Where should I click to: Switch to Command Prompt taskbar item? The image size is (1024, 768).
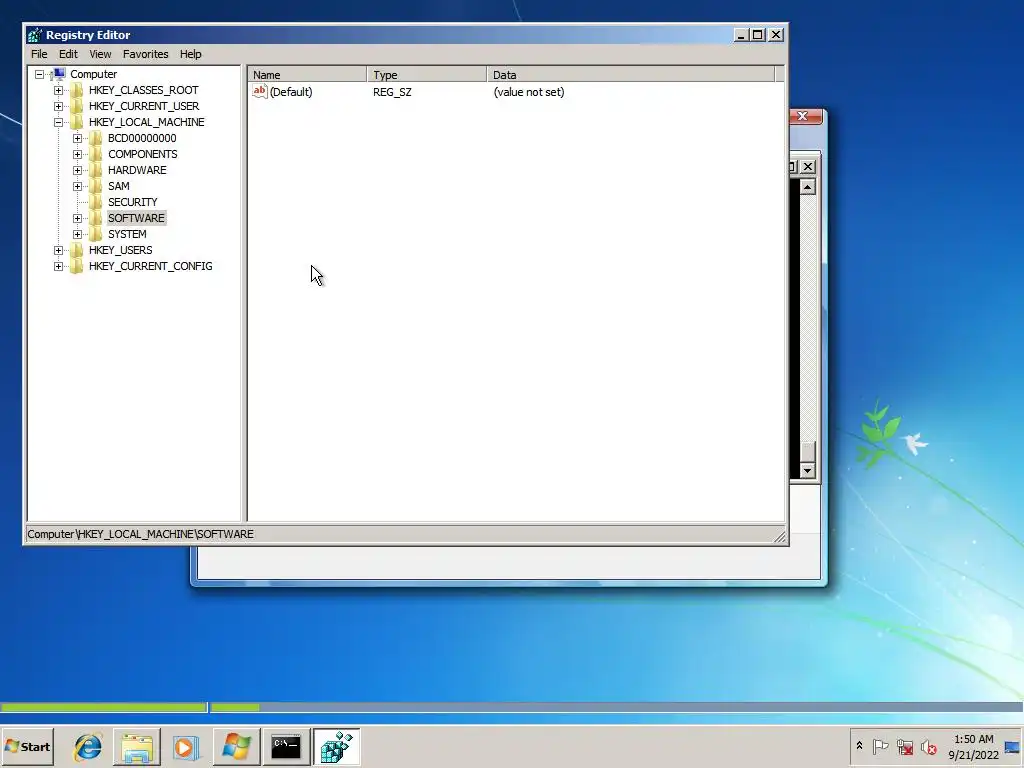[x=286, y=747]
